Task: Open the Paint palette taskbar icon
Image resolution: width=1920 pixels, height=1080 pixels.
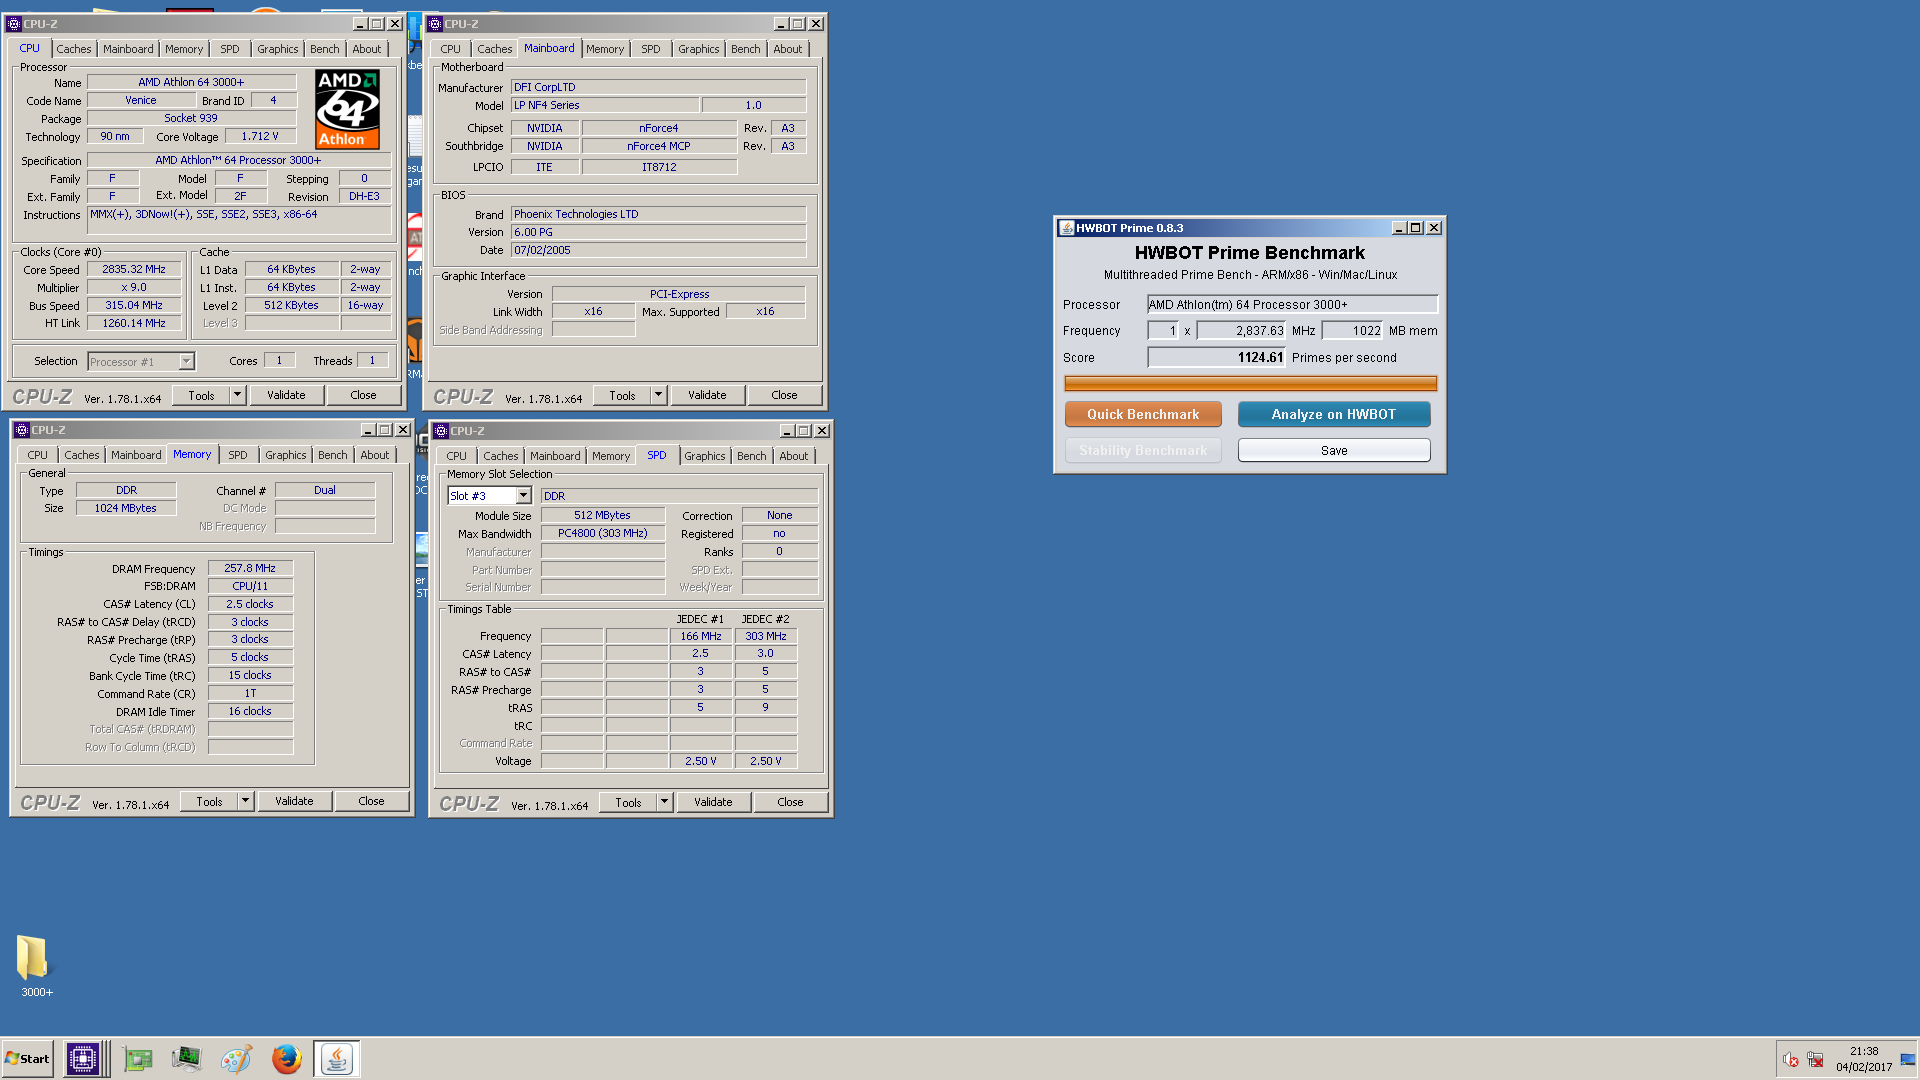Action: click(x=236, y=1058)
